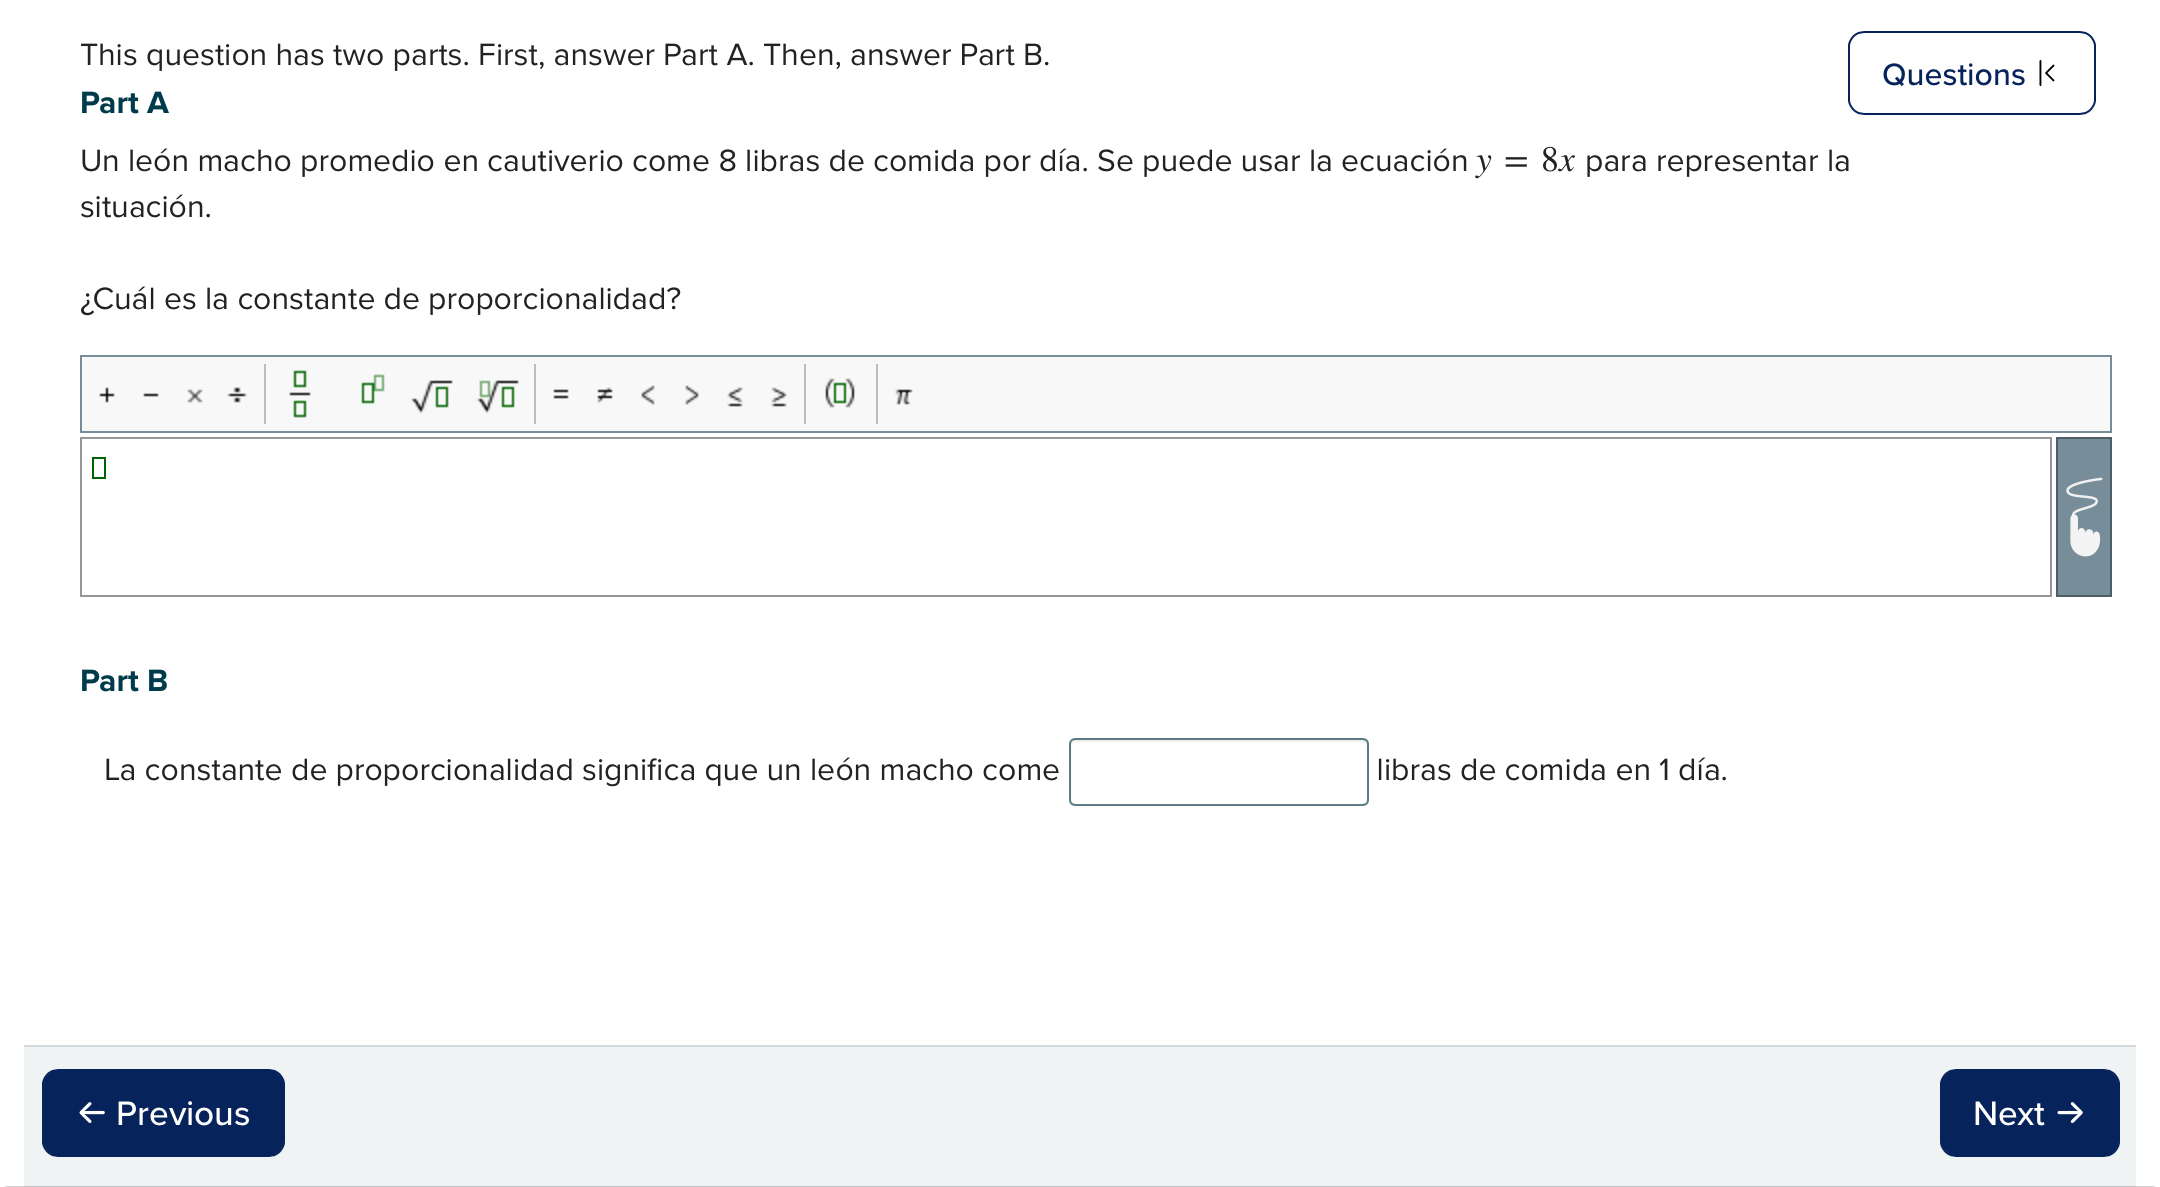Insert the equals sign
2160x1187 pixels.
pyautogui.click(x=561, y=395)
